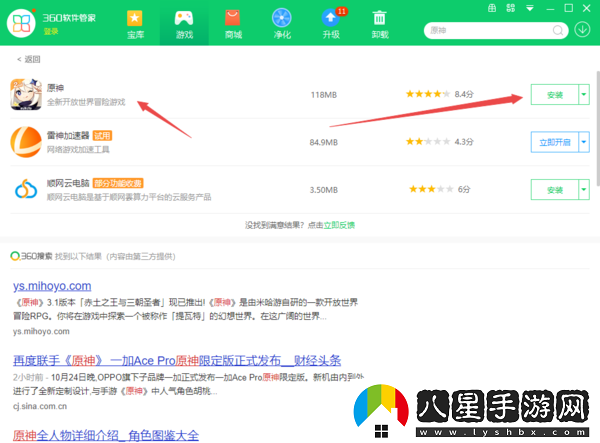Click the 84.9MB size text
This screenshot has height=443, width=600.
(324, 143)
